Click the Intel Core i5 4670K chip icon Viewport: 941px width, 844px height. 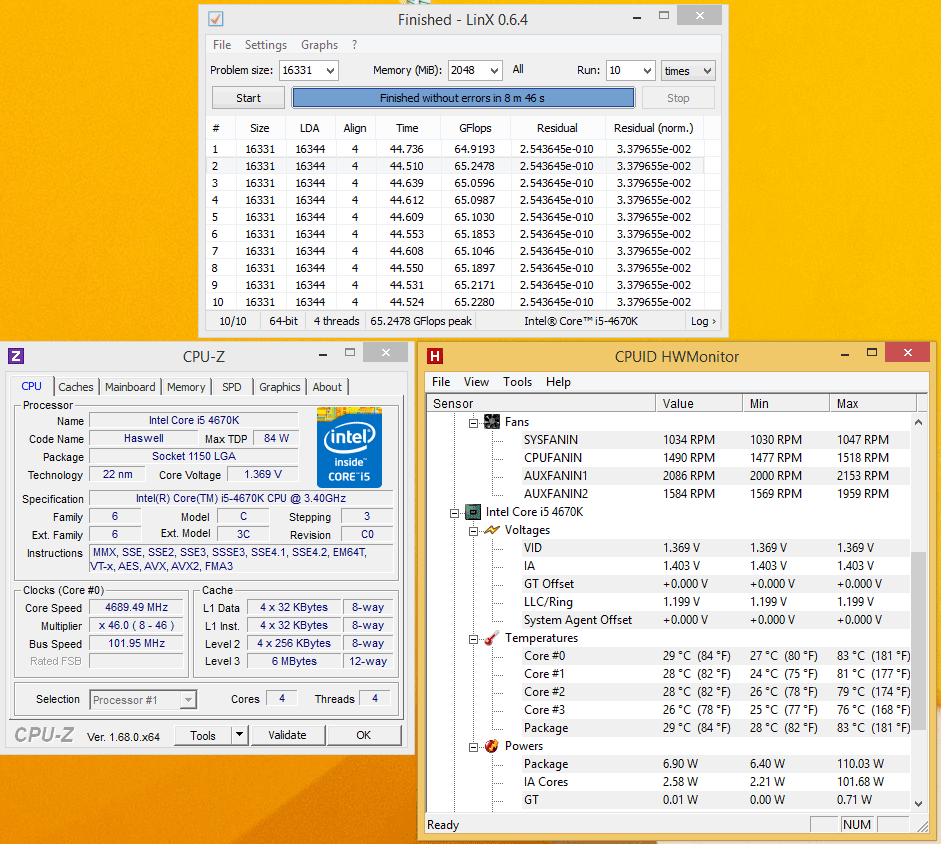474,512
